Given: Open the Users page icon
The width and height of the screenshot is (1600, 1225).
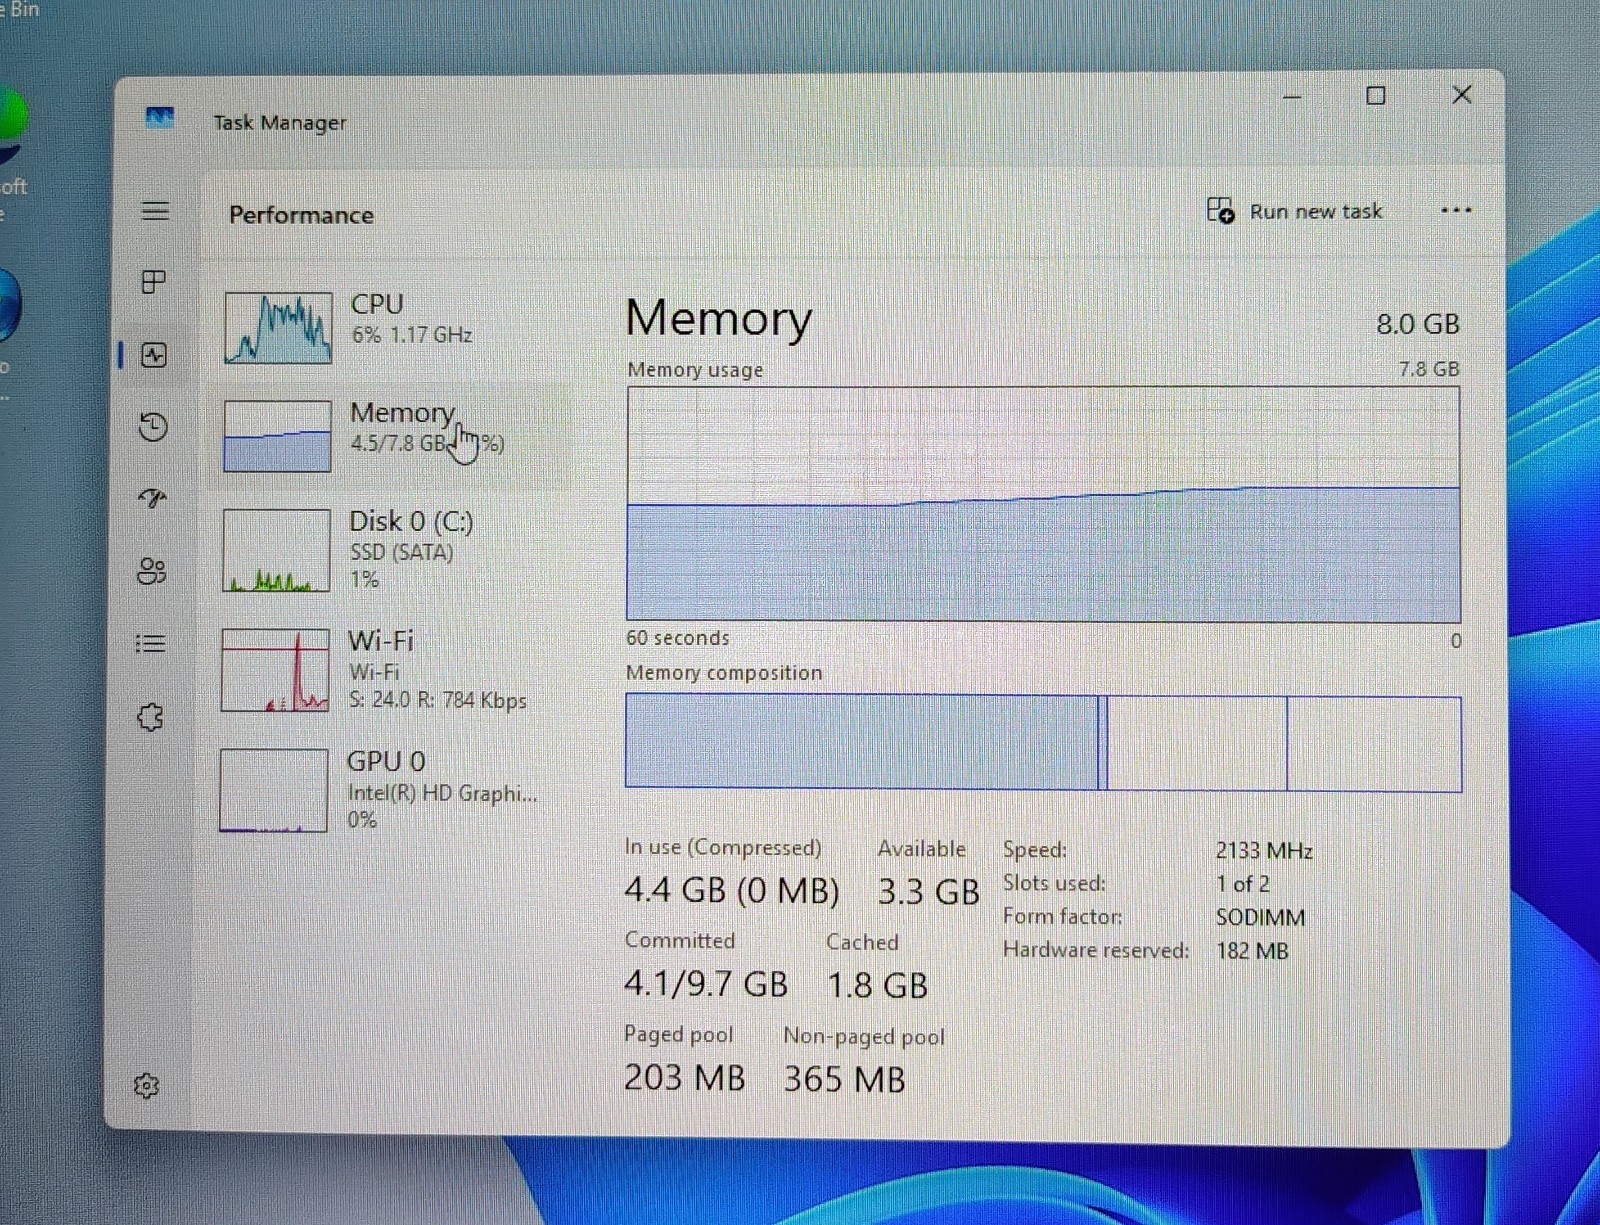Looking at the screenshot, I should pos(151,571).
